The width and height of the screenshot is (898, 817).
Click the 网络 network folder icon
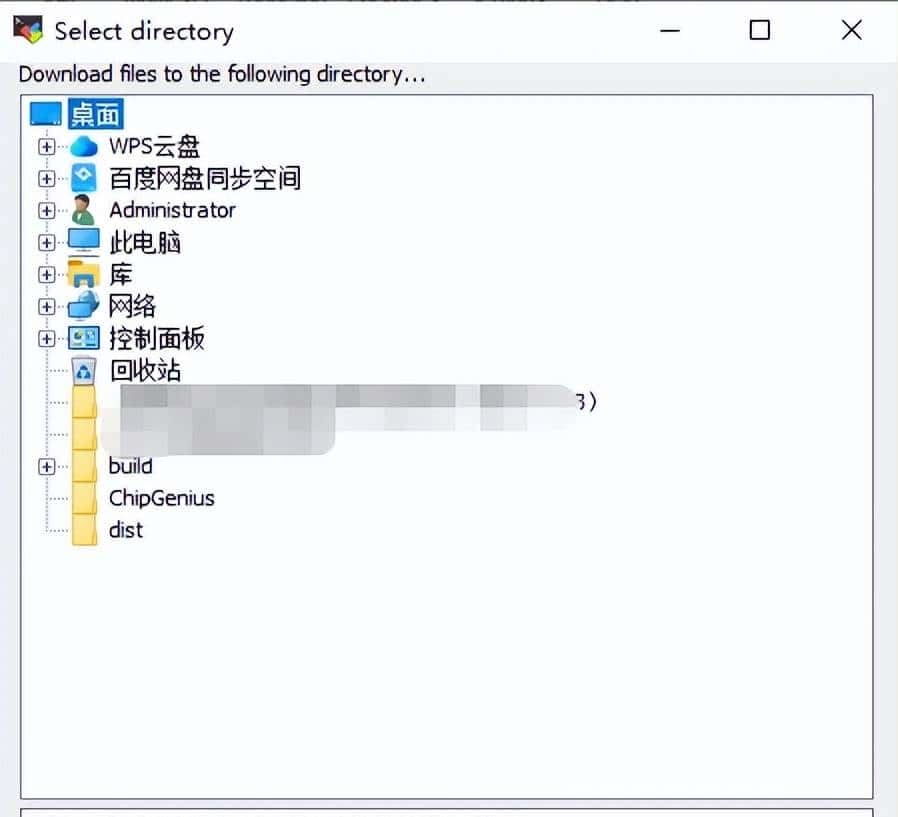pyautogui.click(x=84, y=306)
